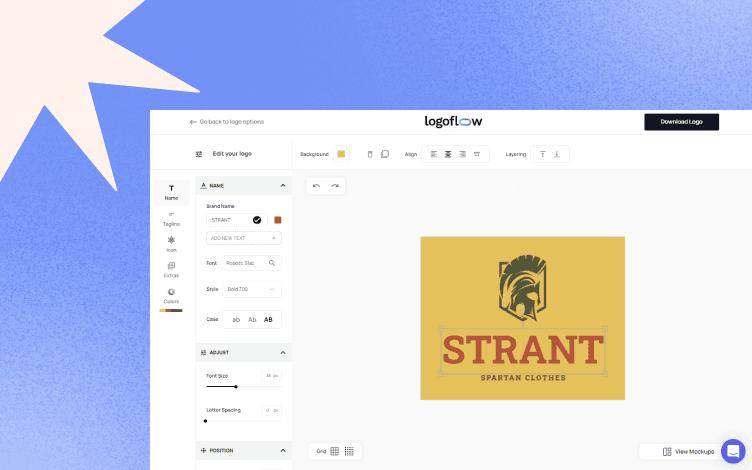
Task: Click the undo arrow icon
Action: click(316, 186)
